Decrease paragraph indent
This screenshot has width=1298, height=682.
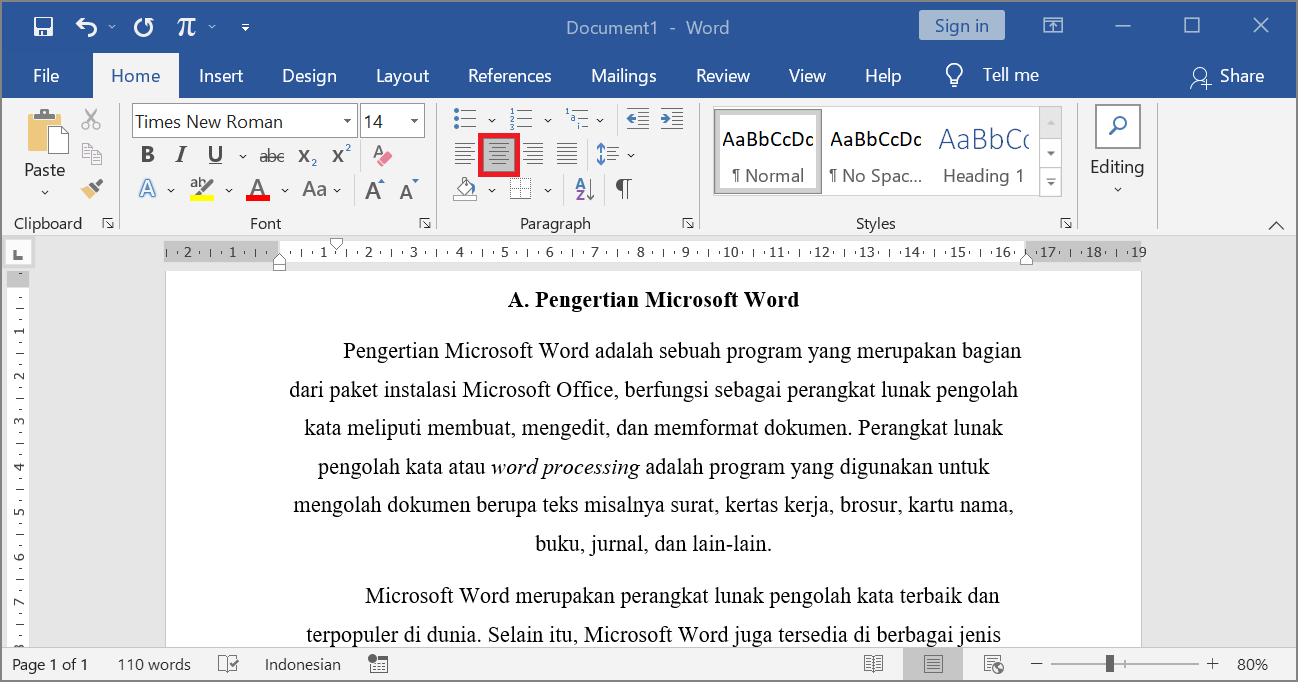click(x=638, y=119)
